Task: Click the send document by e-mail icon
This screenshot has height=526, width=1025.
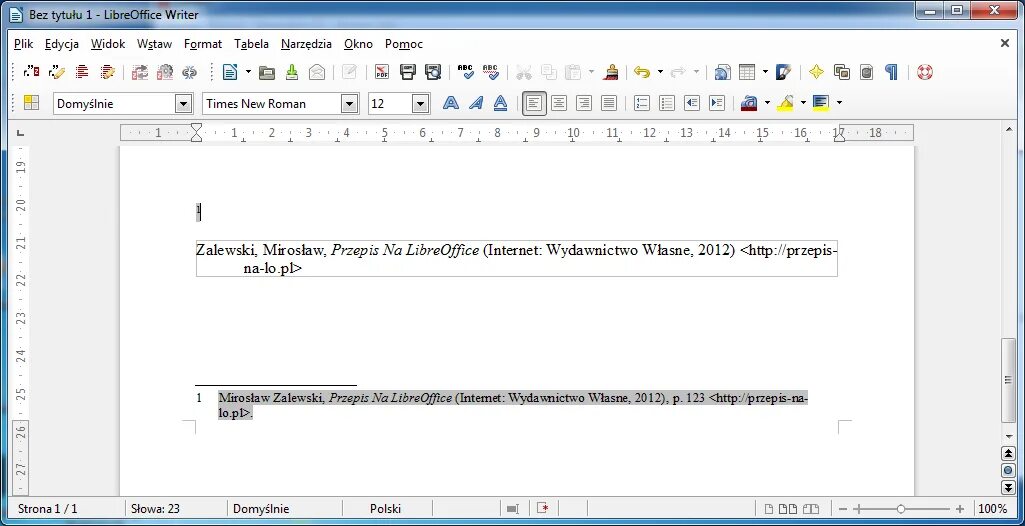Action: pyautogui.click(x=317, y=72)
